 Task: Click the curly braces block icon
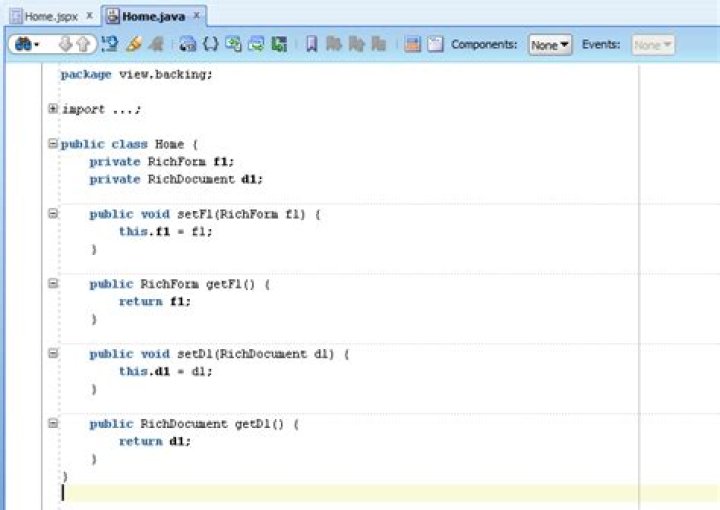point(211,45)
